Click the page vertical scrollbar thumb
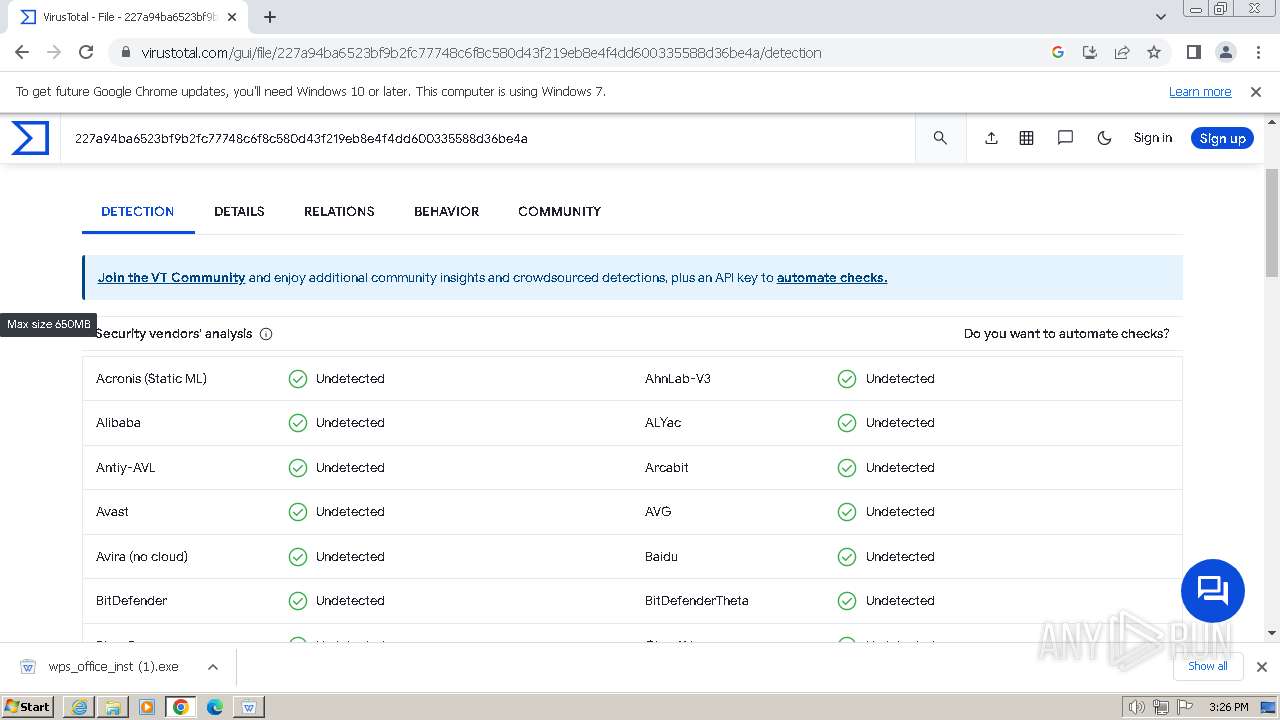 coord(1272,222)
